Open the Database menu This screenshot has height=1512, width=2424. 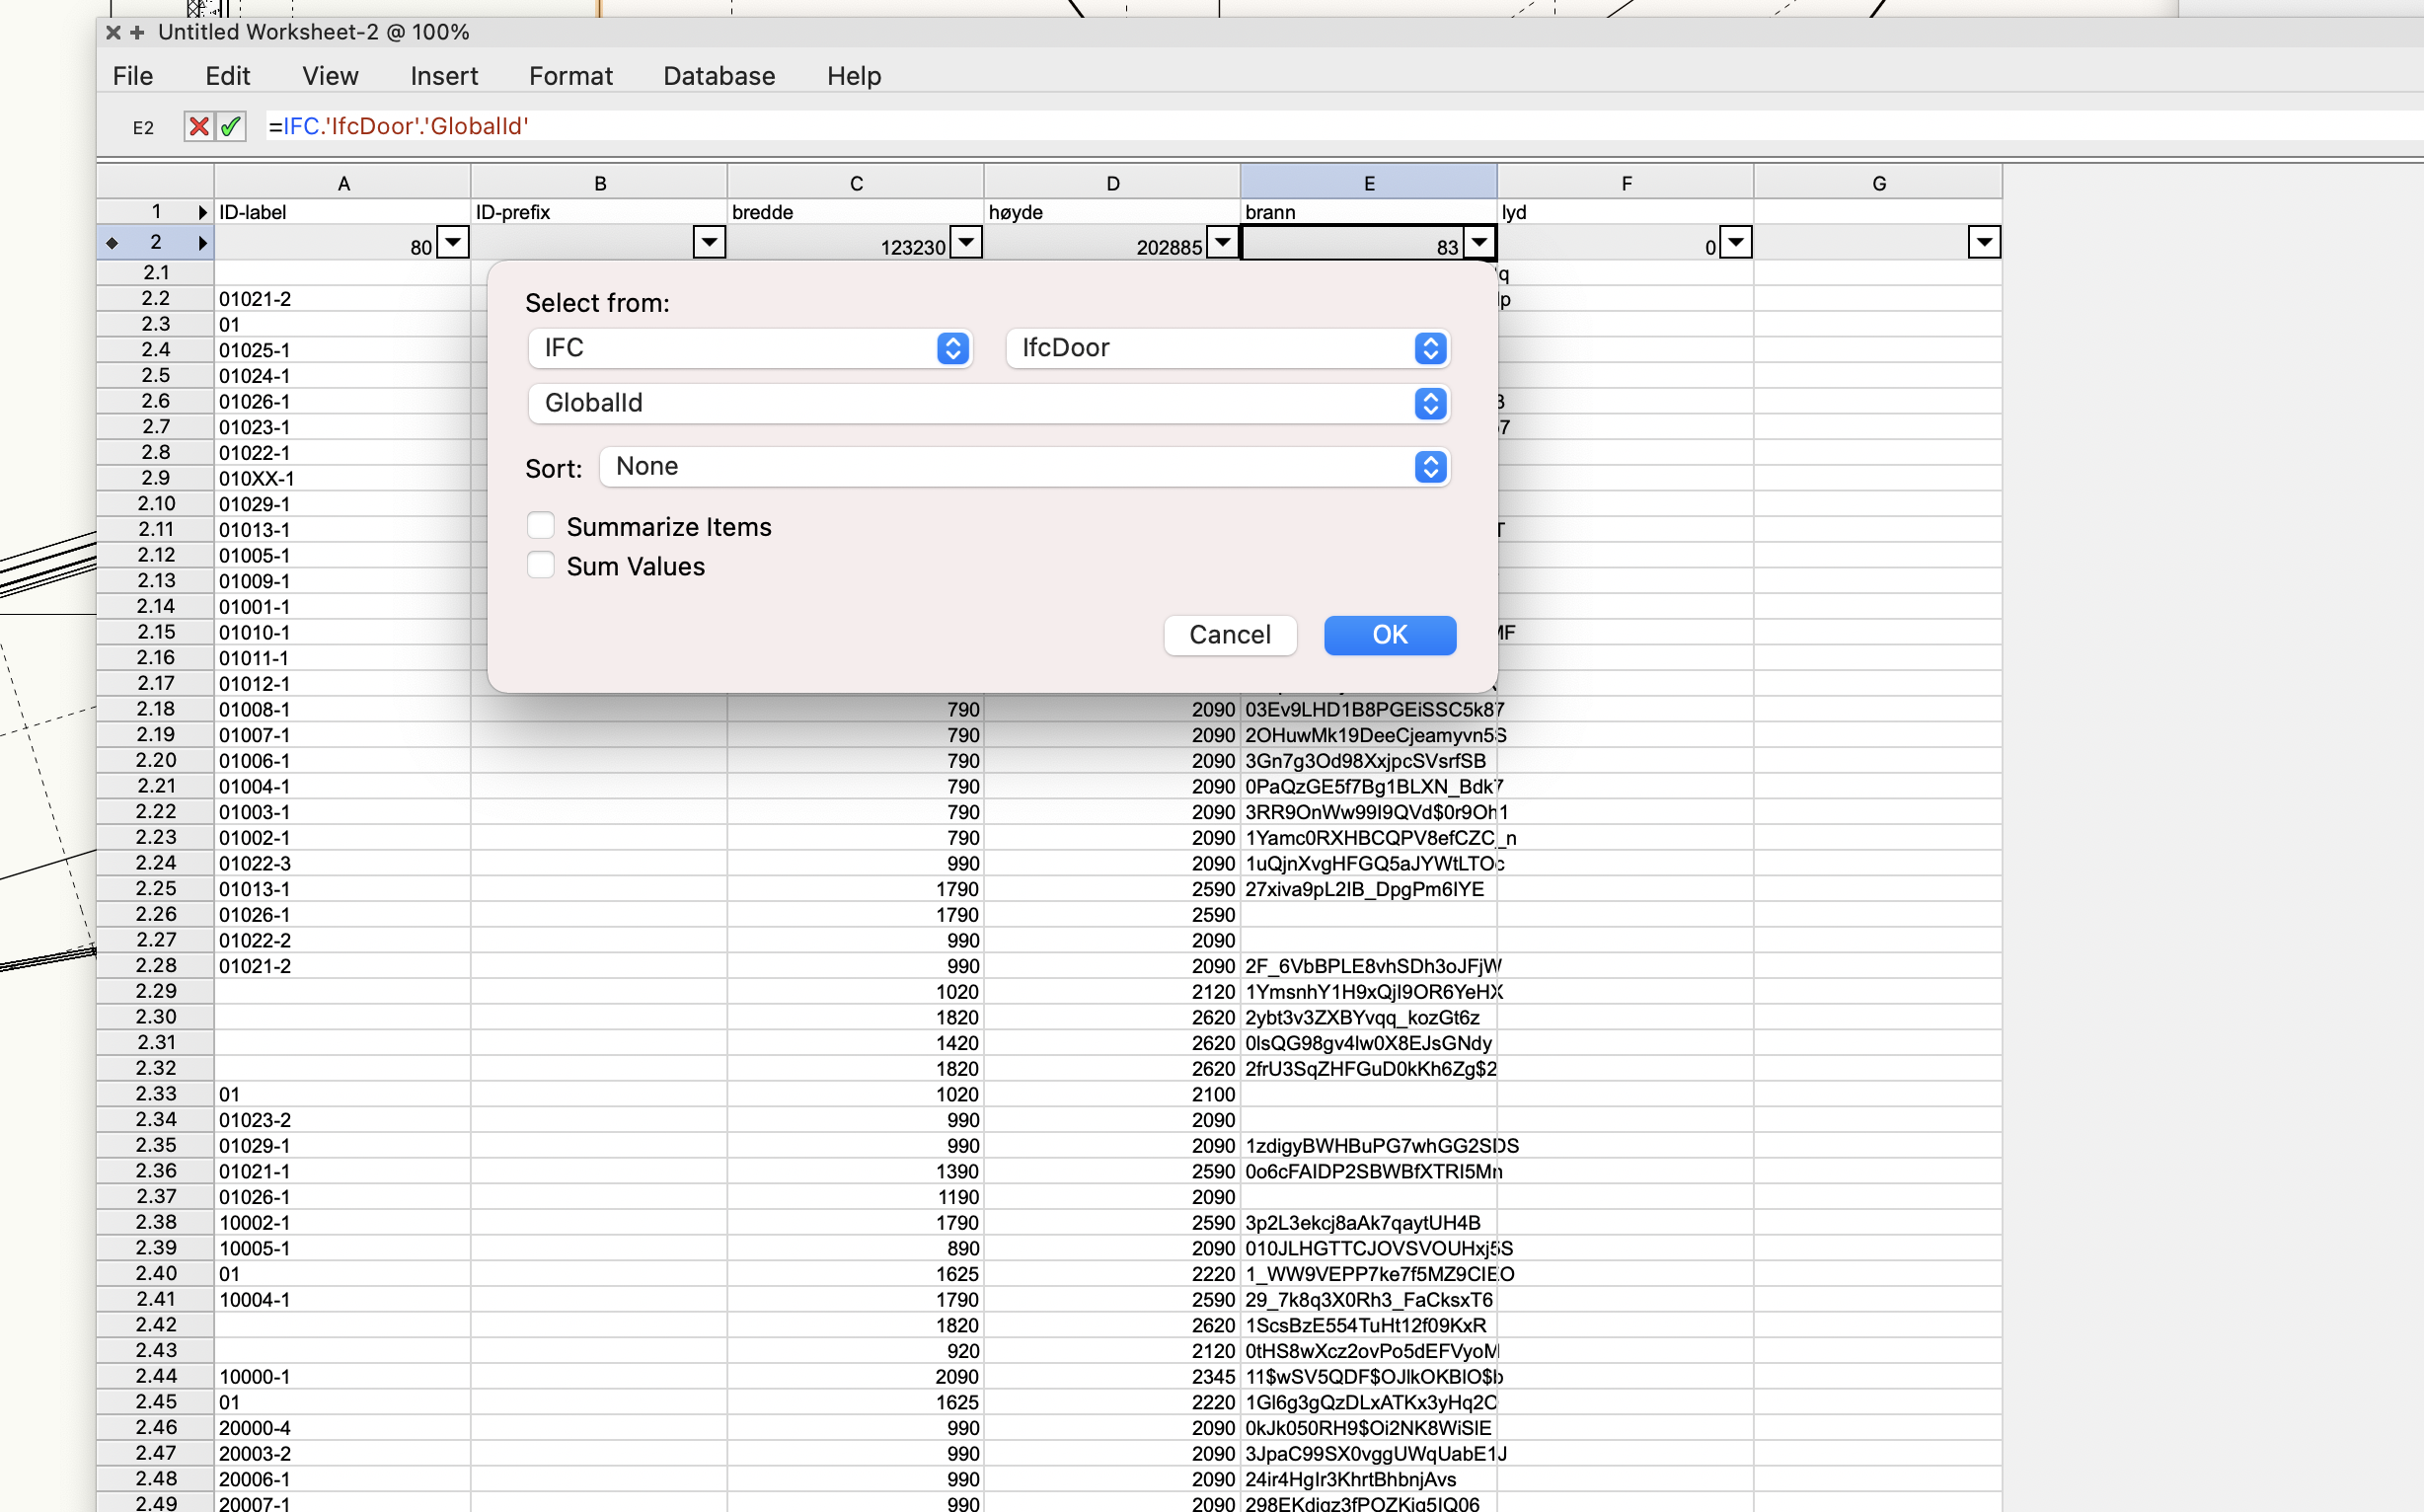point(719,76)
